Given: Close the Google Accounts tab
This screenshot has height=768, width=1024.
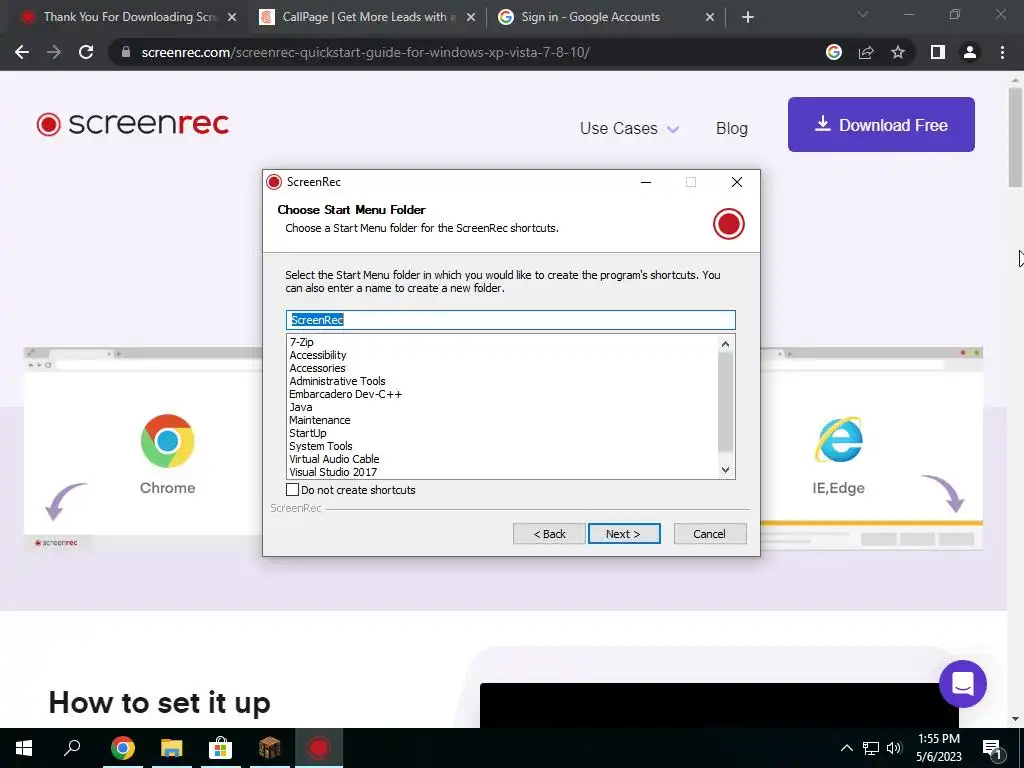Looking at the screenshot, I should pyautogui.click(x=710, y=18).
